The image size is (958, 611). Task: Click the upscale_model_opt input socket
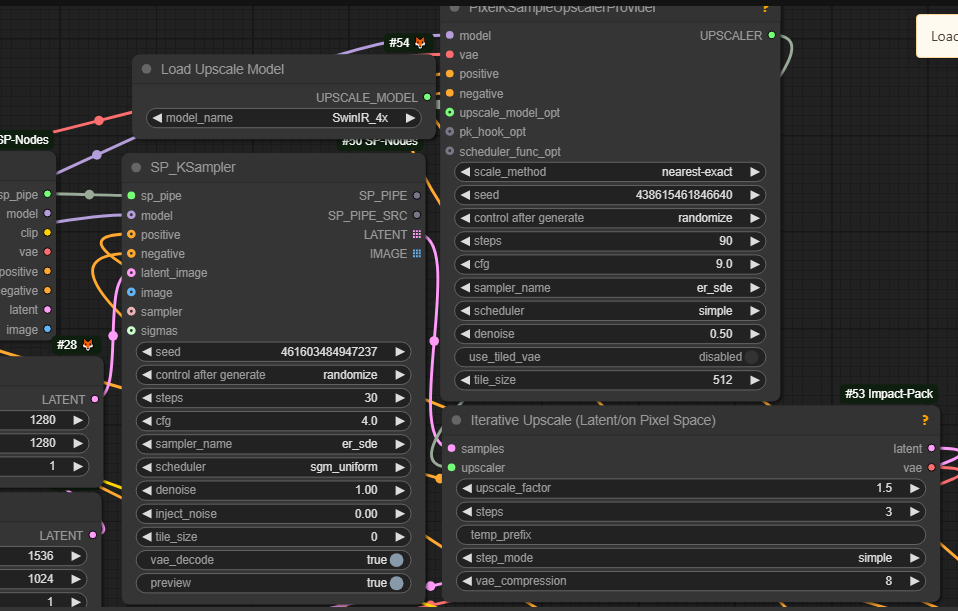(x=450, y=112)
